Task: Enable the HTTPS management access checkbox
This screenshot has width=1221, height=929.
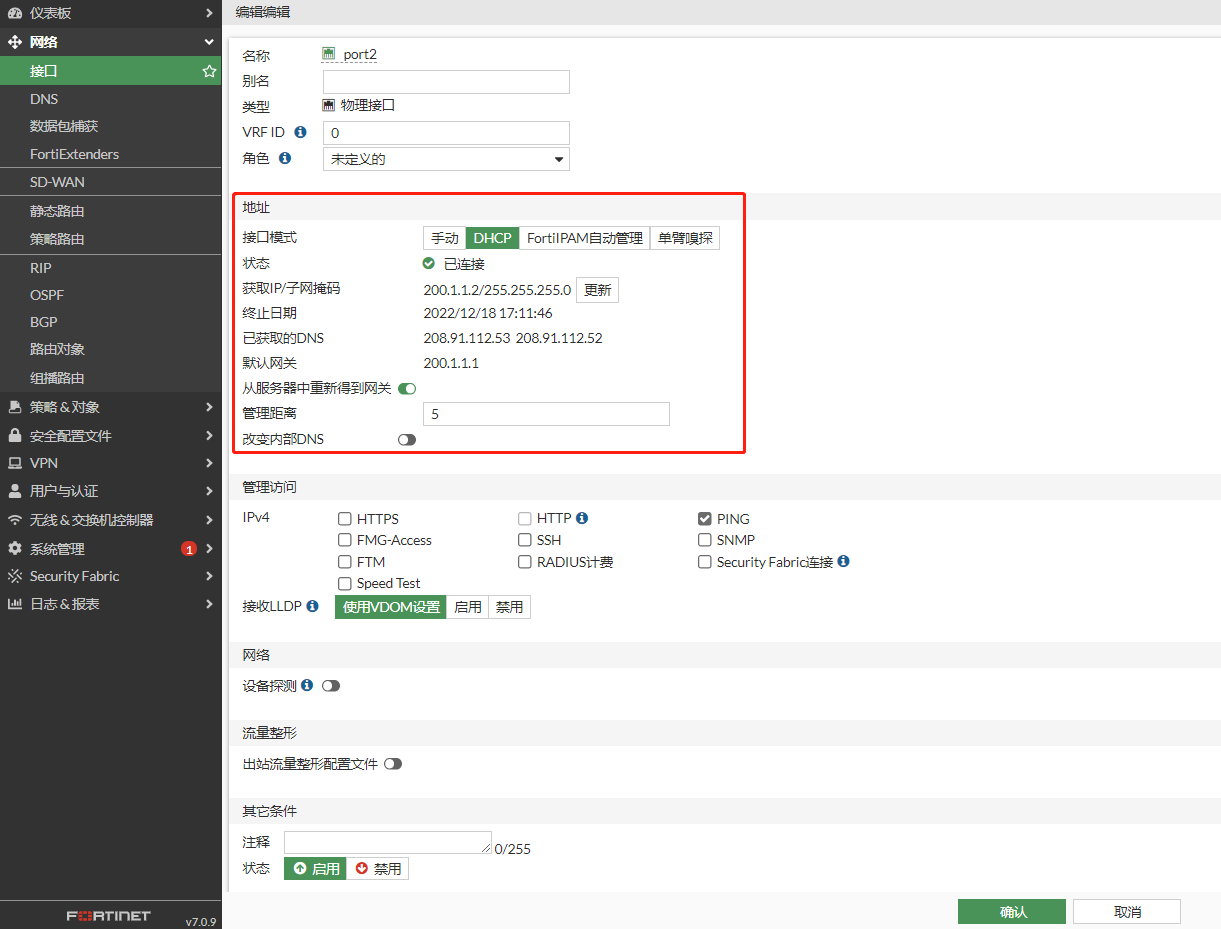Action: coord(345,519)
